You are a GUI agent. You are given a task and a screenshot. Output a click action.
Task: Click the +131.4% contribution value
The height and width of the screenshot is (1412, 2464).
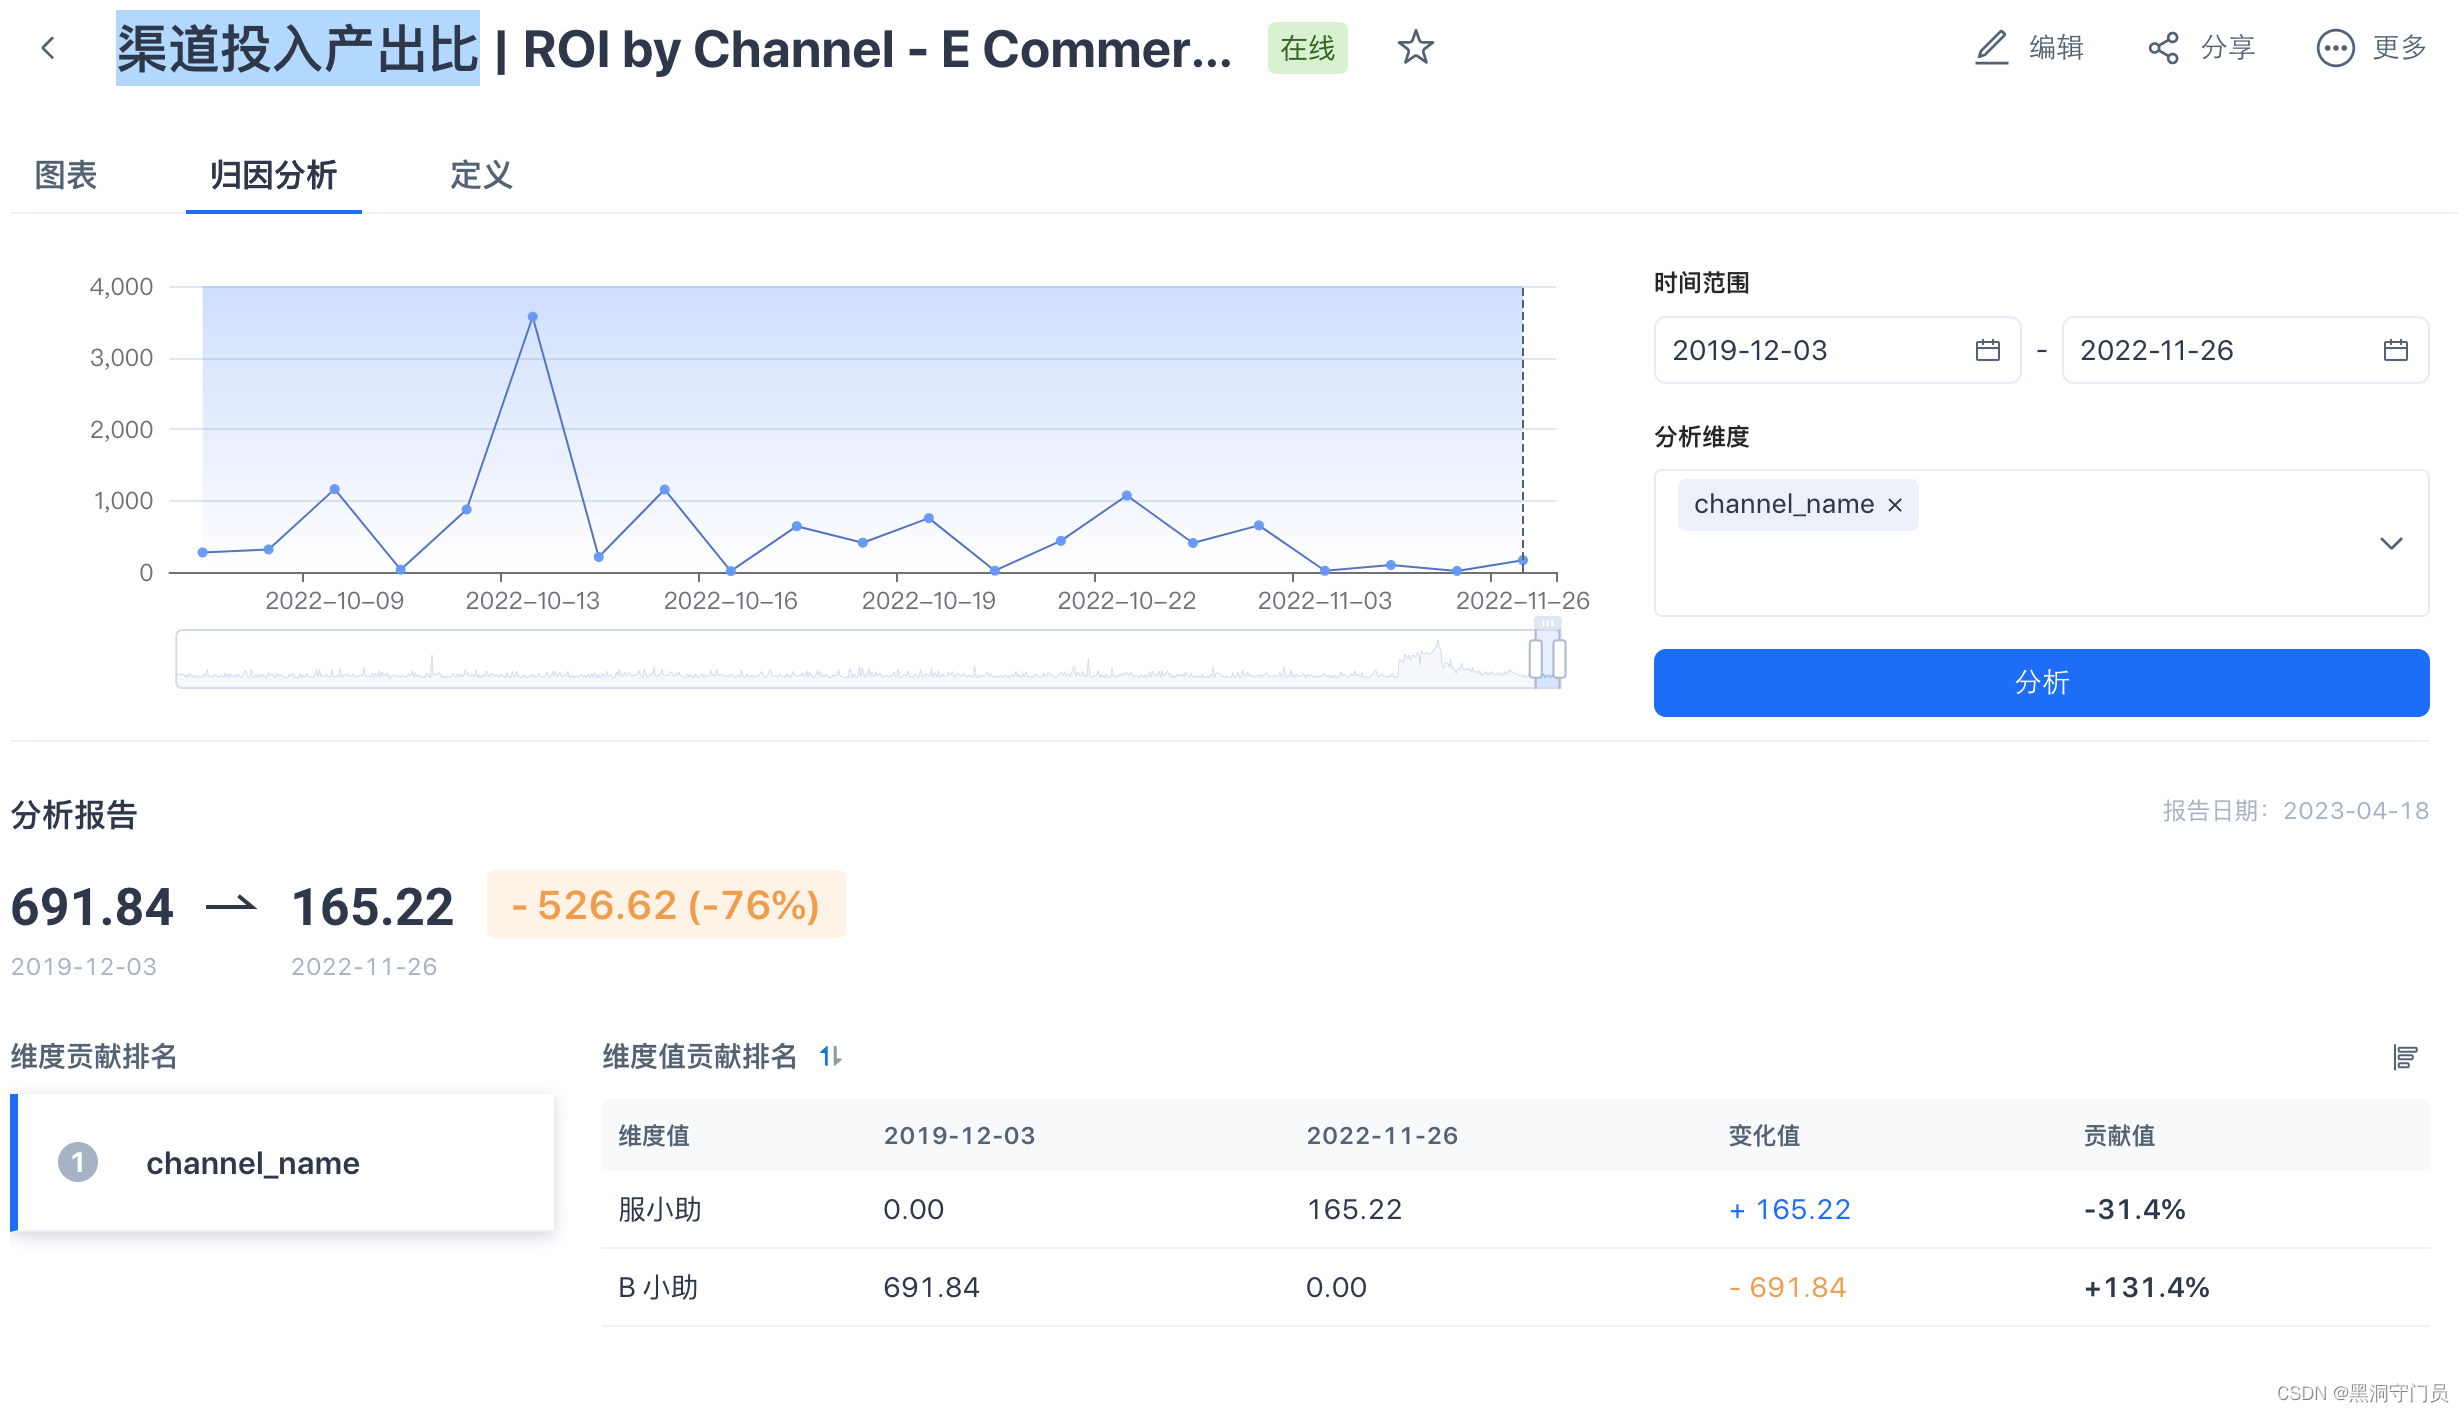2146,1287
